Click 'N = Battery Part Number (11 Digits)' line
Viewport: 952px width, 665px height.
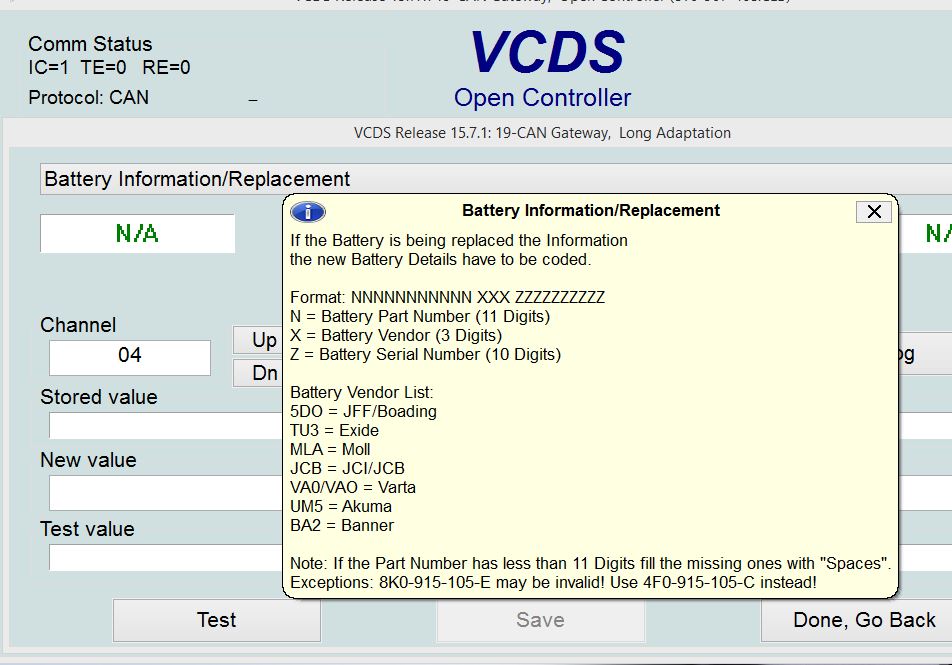[420, 317]
